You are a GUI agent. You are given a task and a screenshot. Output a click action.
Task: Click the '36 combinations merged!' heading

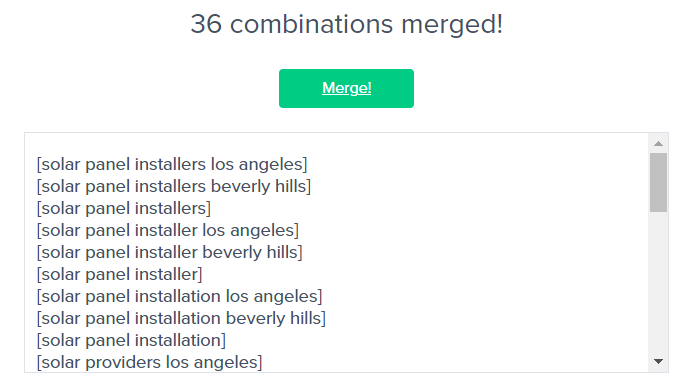pyautogui.click(x=346, y=24)
